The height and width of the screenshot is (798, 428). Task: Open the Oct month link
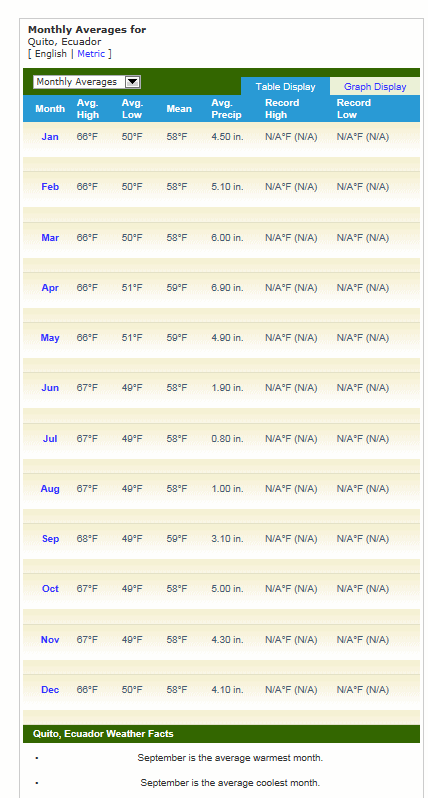(50, 589)
